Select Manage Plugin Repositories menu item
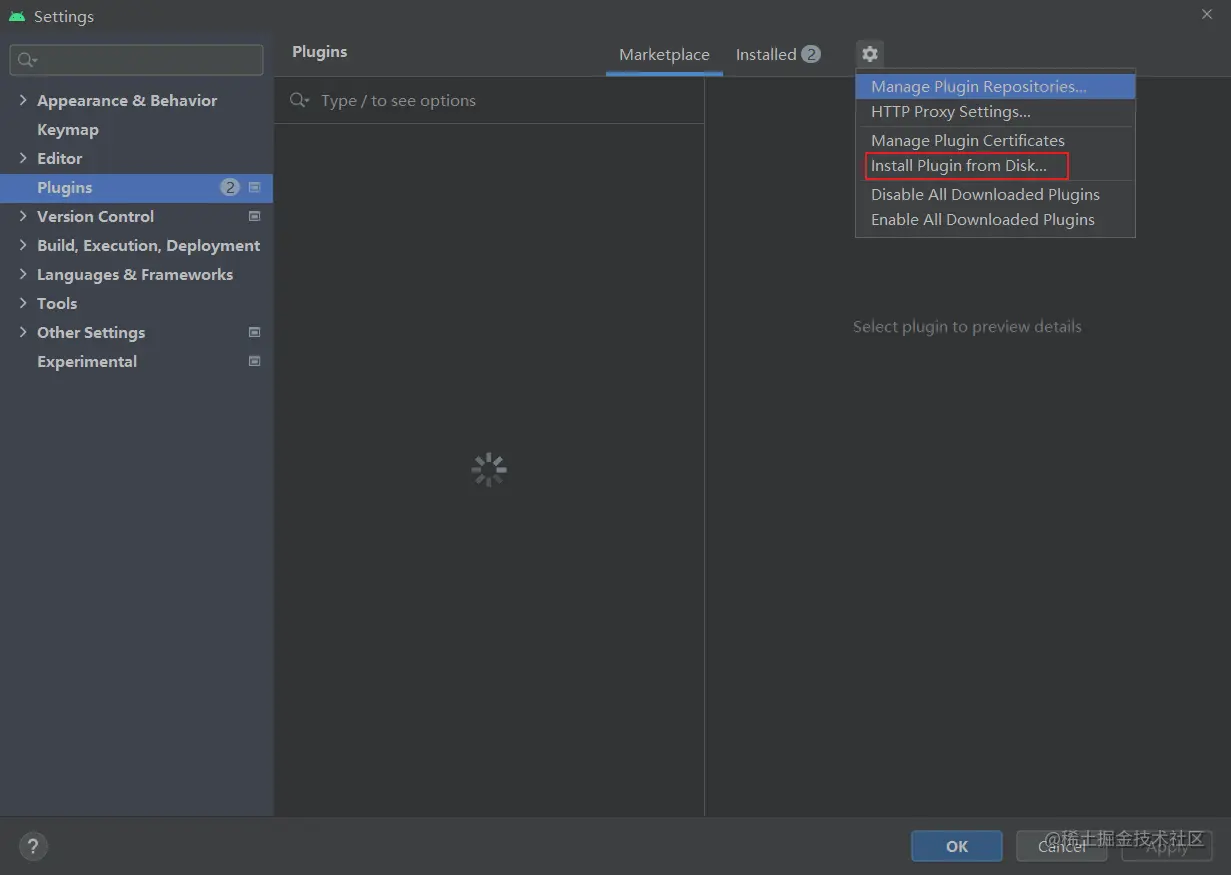Viewport: 1231px width, 875px height. 995,87
